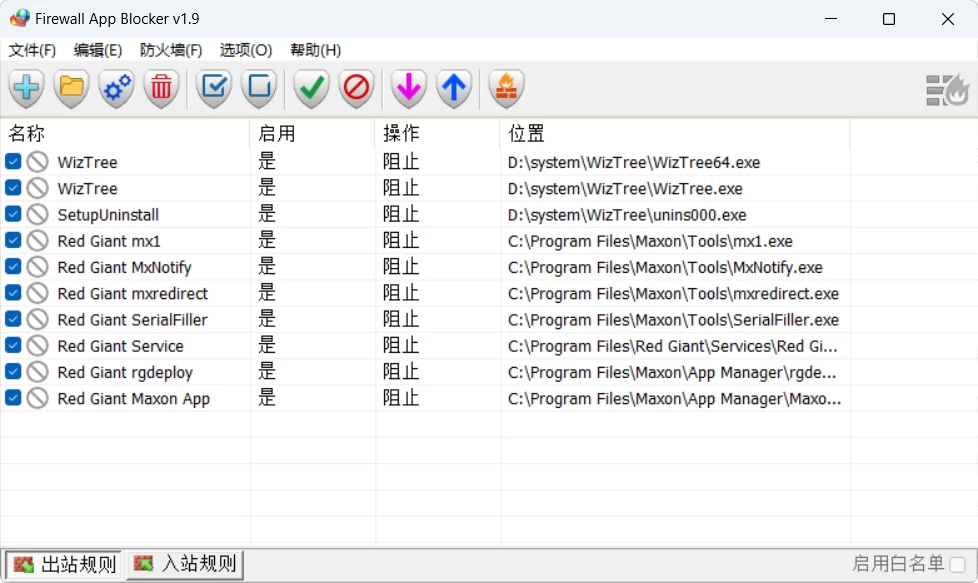Click the block icon beside Red Giant SerialFiller
978x583 pixels.
click(37, 319)
